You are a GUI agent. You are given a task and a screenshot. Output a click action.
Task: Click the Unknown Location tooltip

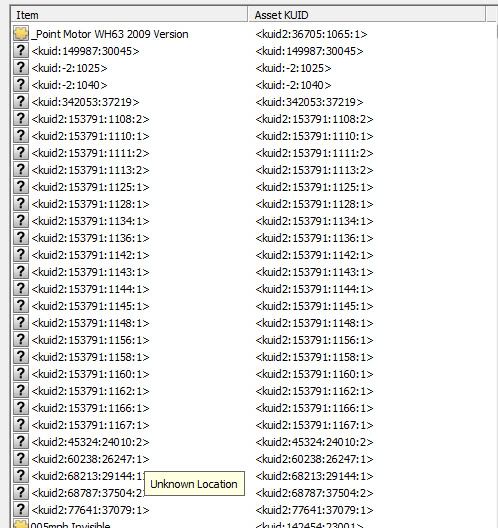click(x=194, y=484)
